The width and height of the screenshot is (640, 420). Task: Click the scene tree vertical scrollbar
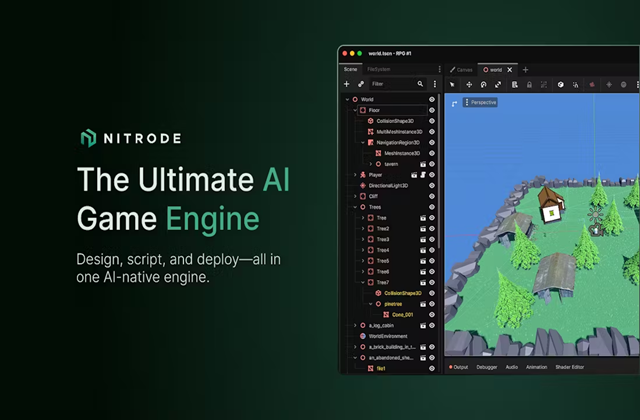tap(439, 171)
